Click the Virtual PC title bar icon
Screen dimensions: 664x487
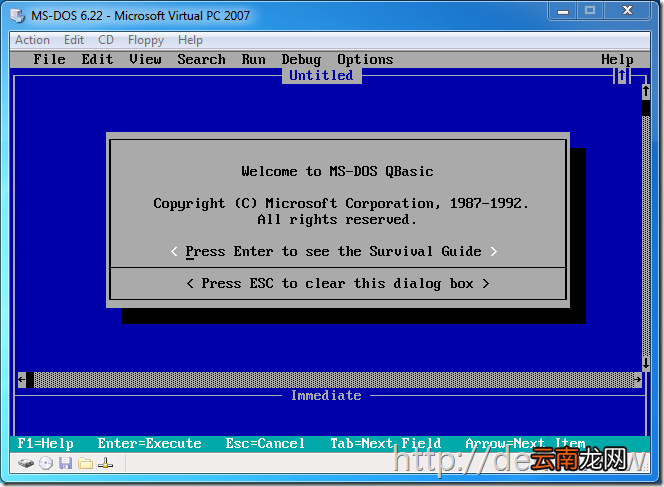coord(18,16)
